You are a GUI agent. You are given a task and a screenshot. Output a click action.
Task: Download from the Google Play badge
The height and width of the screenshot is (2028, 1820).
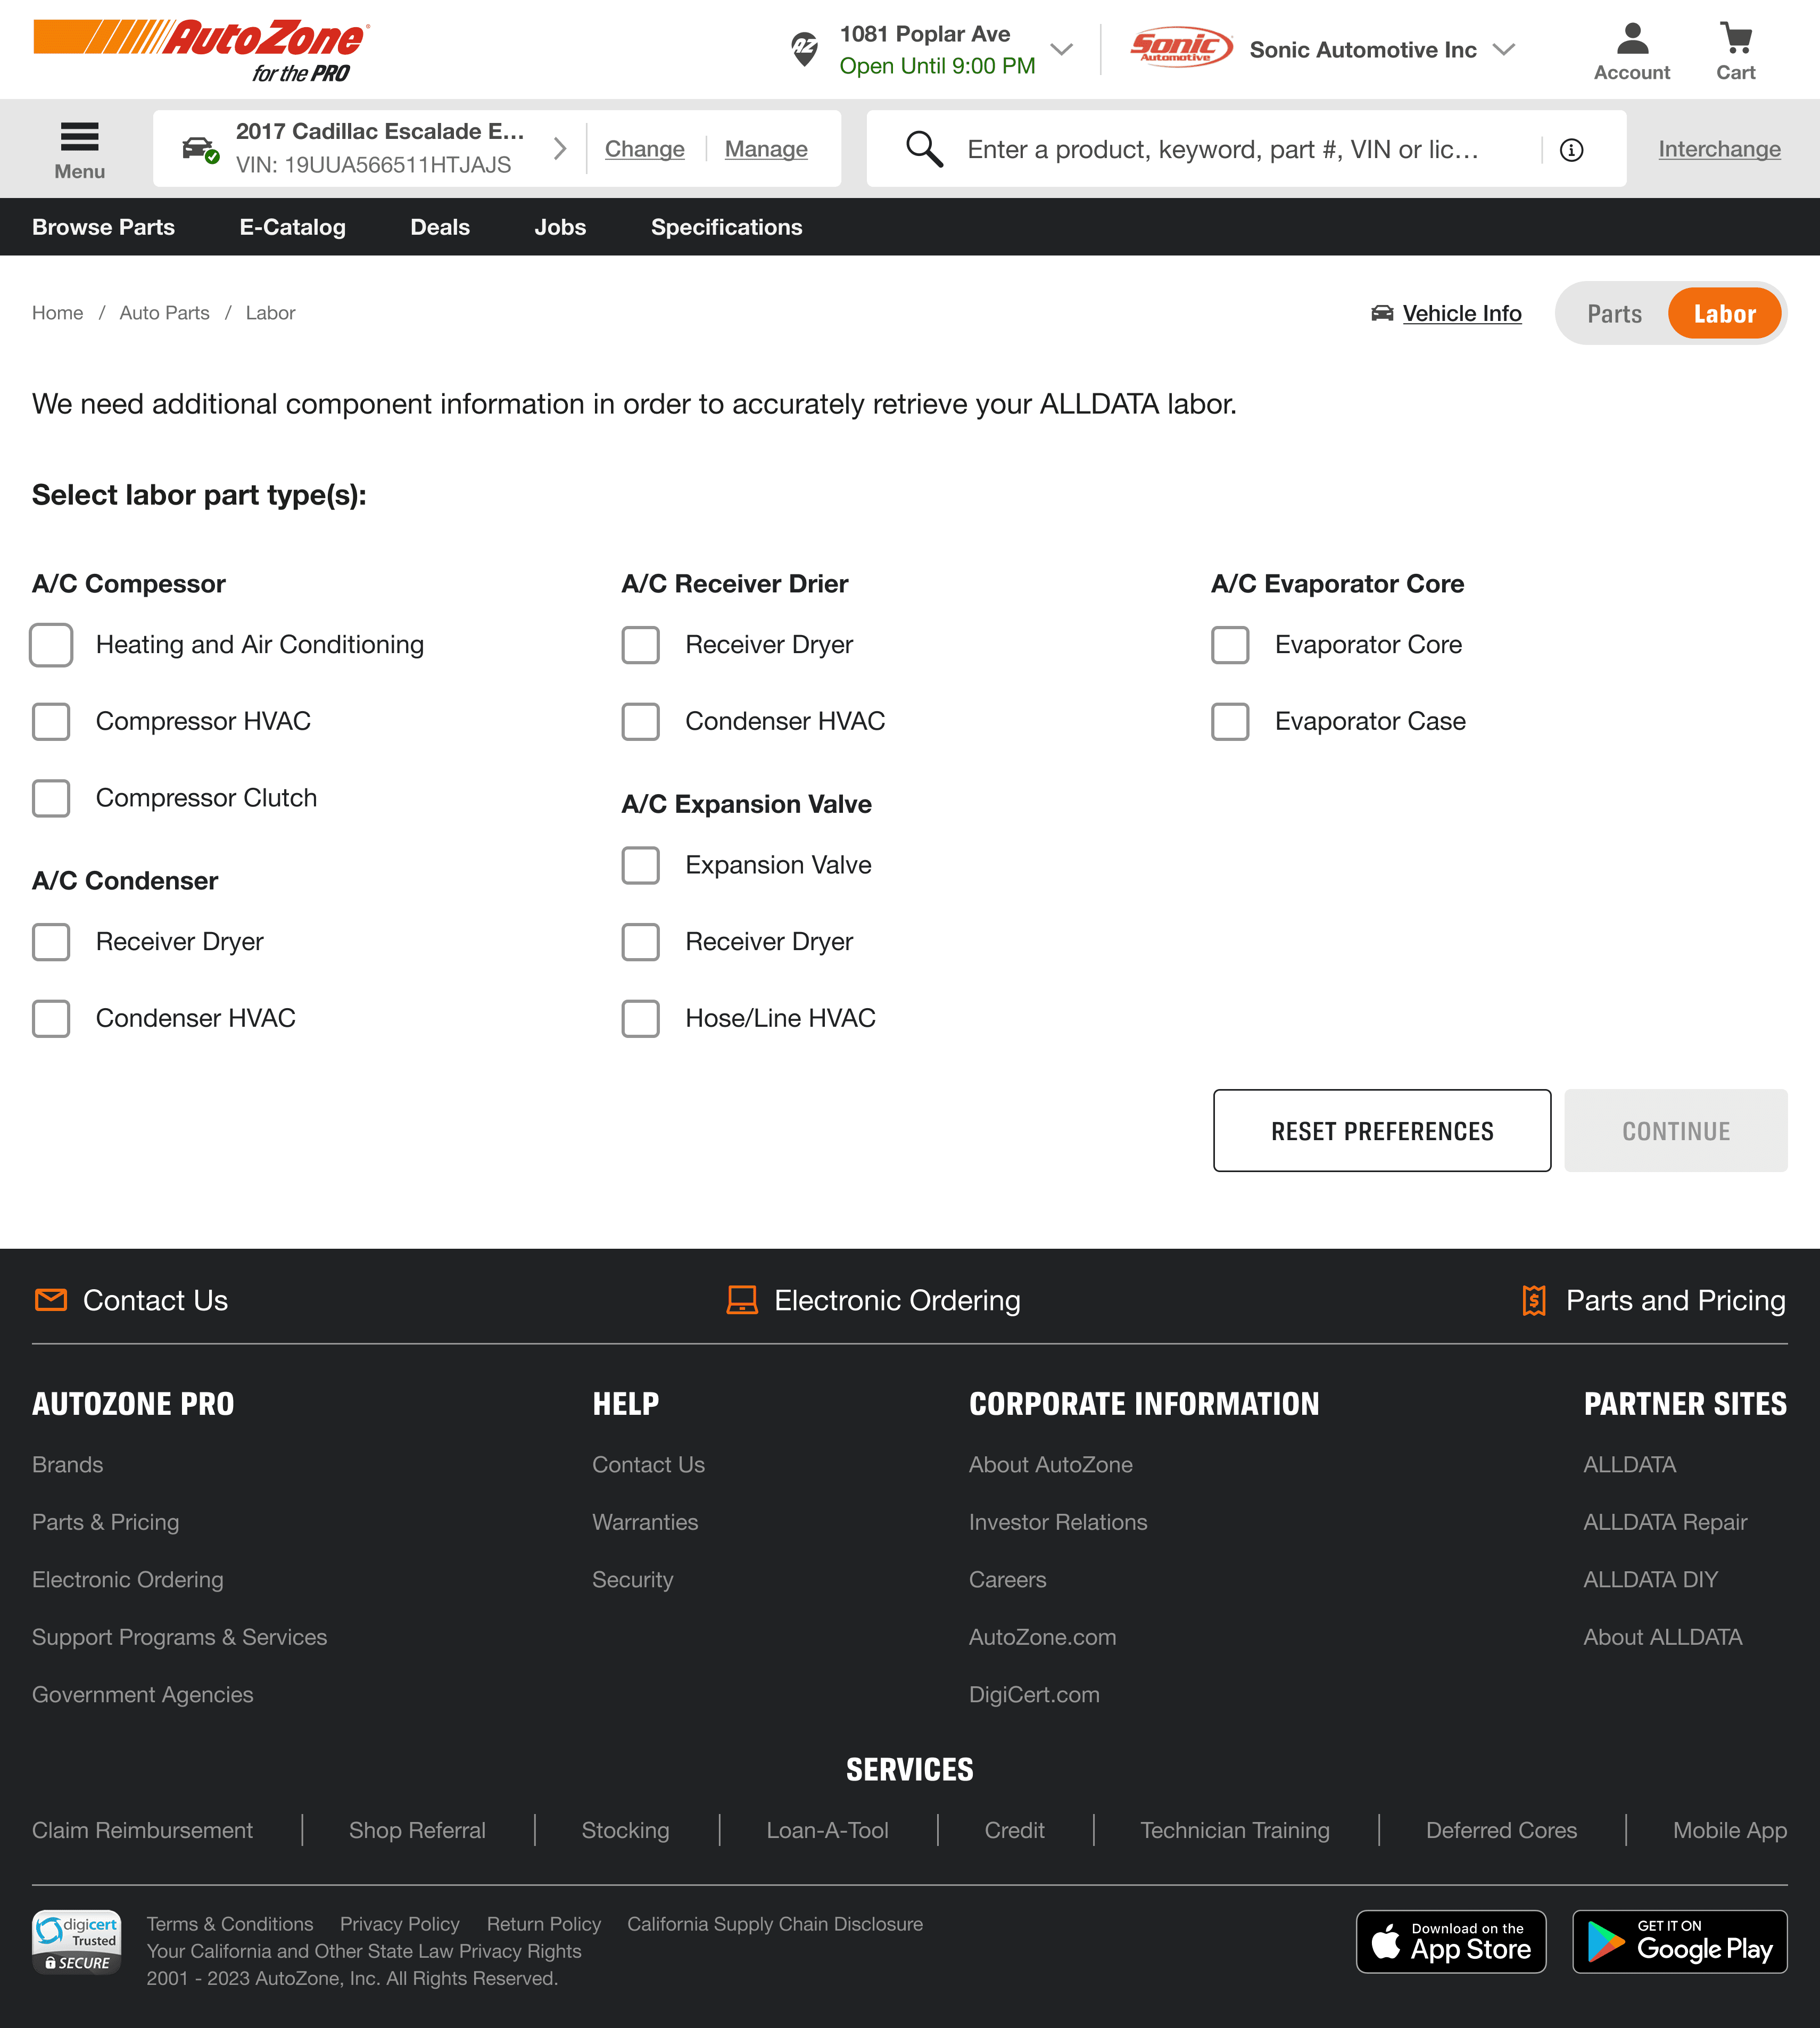[1679, 1941]
